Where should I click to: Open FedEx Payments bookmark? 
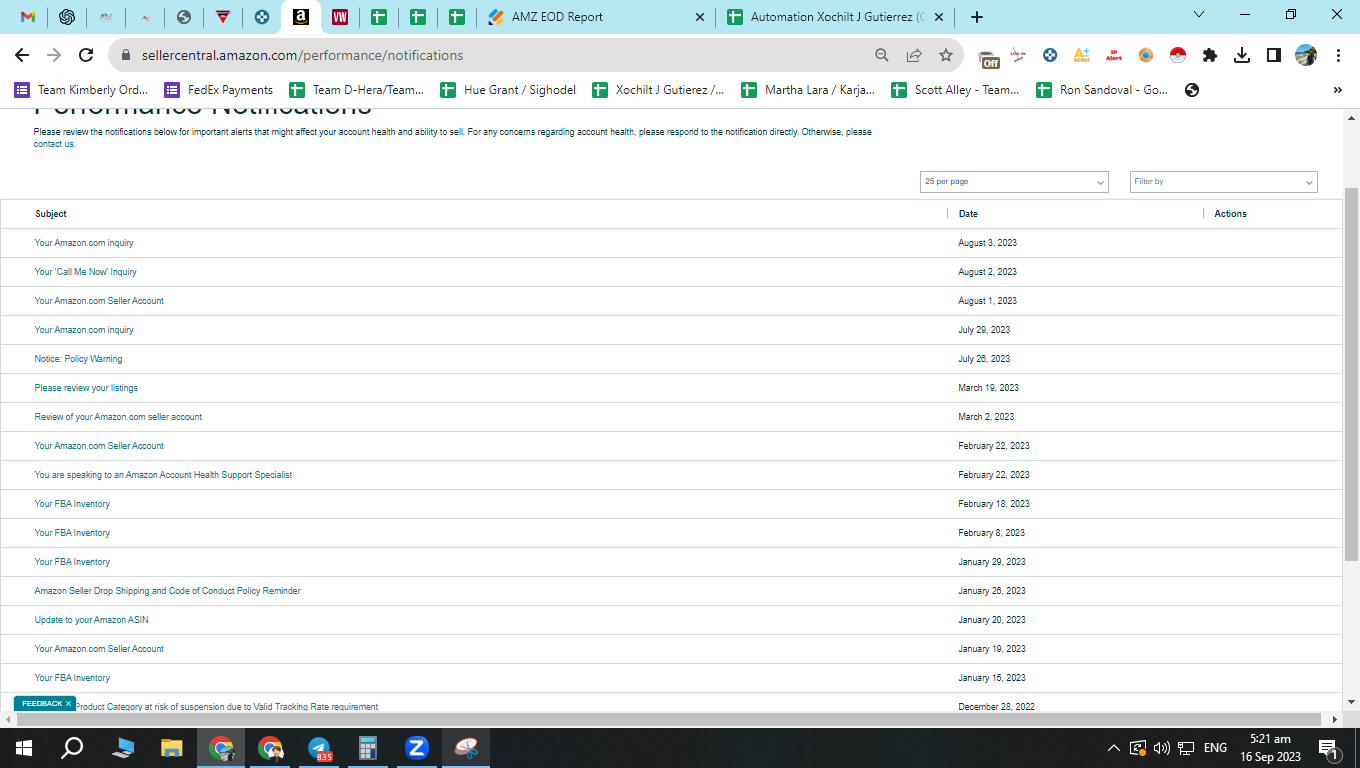point(219,90)
